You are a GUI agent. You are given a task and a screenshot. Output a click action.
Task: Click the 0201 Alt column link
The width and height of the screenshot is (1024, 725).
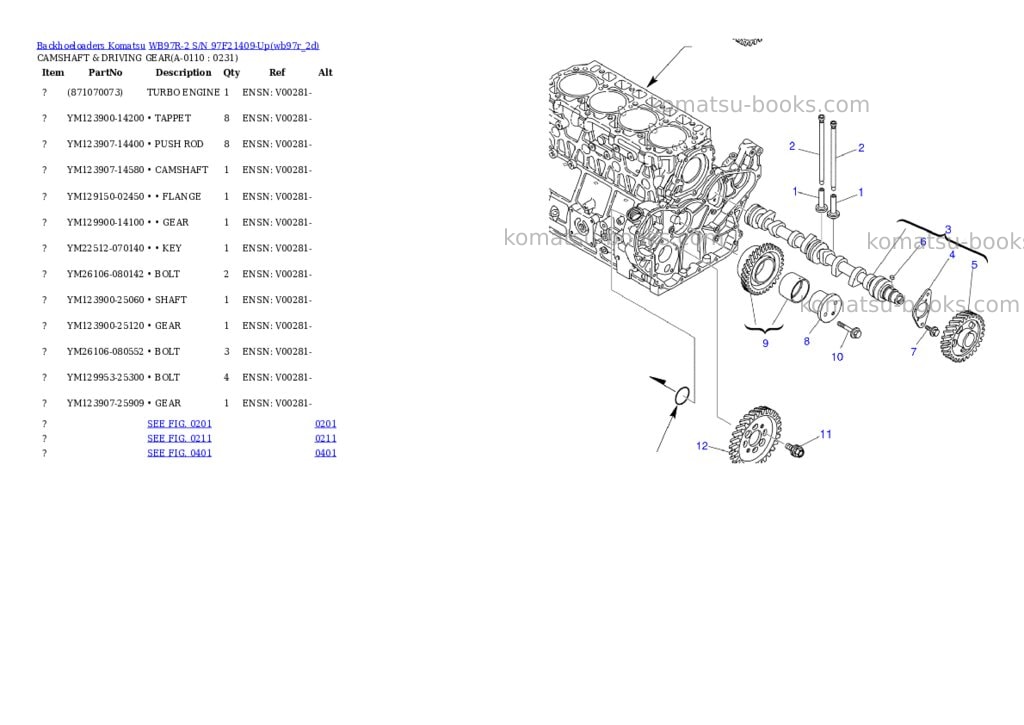coord(326,424)
